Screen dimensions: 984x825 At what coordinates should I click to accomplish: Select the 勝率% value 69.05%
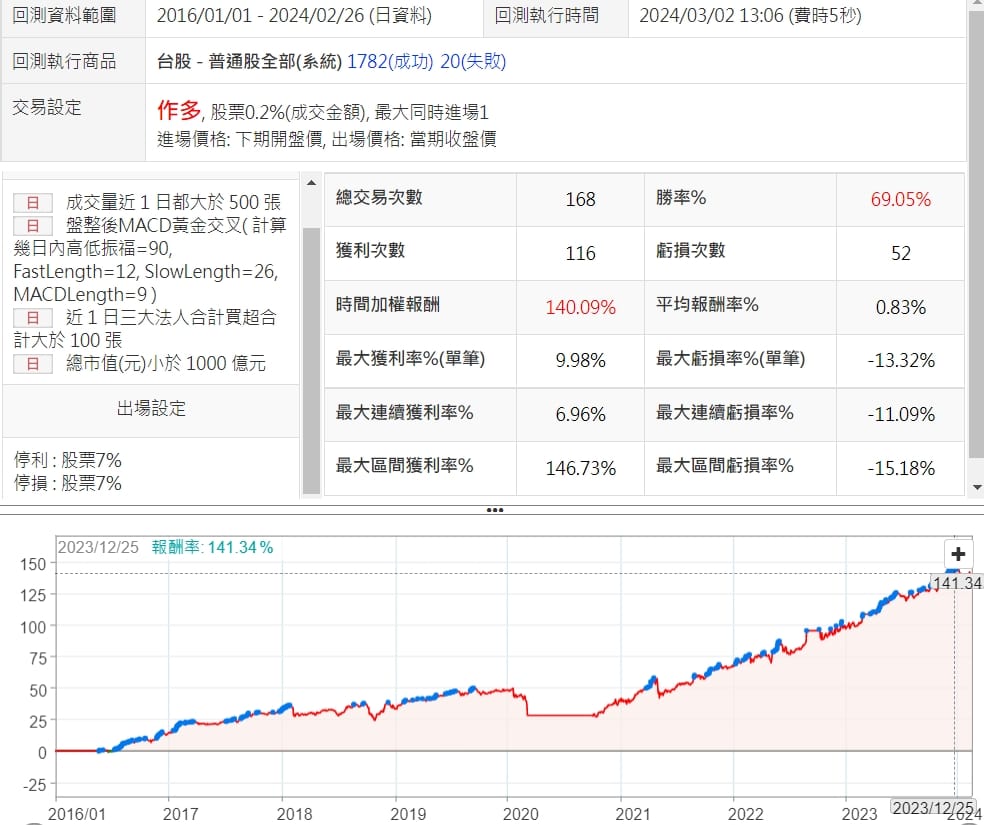coord(900,199)
